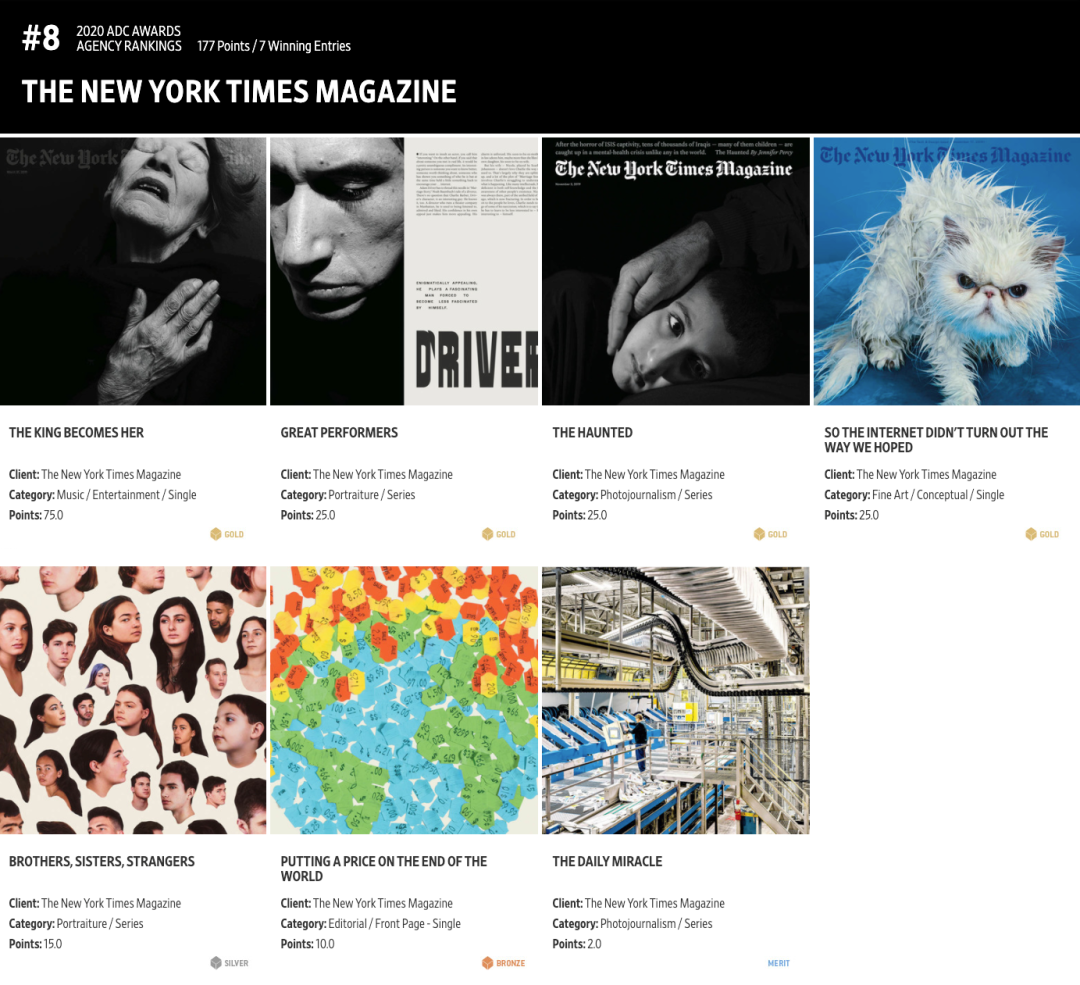Open The King Becomes Her cover thumbnail
This screenshot has height=985, width=1080.
click(x=133, y=271)
